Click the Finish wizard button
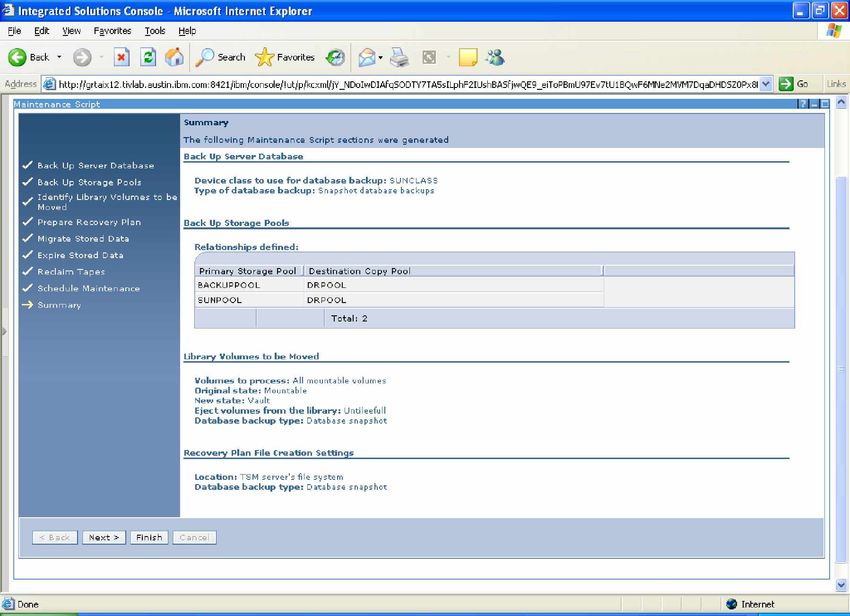 click(149, 537)
